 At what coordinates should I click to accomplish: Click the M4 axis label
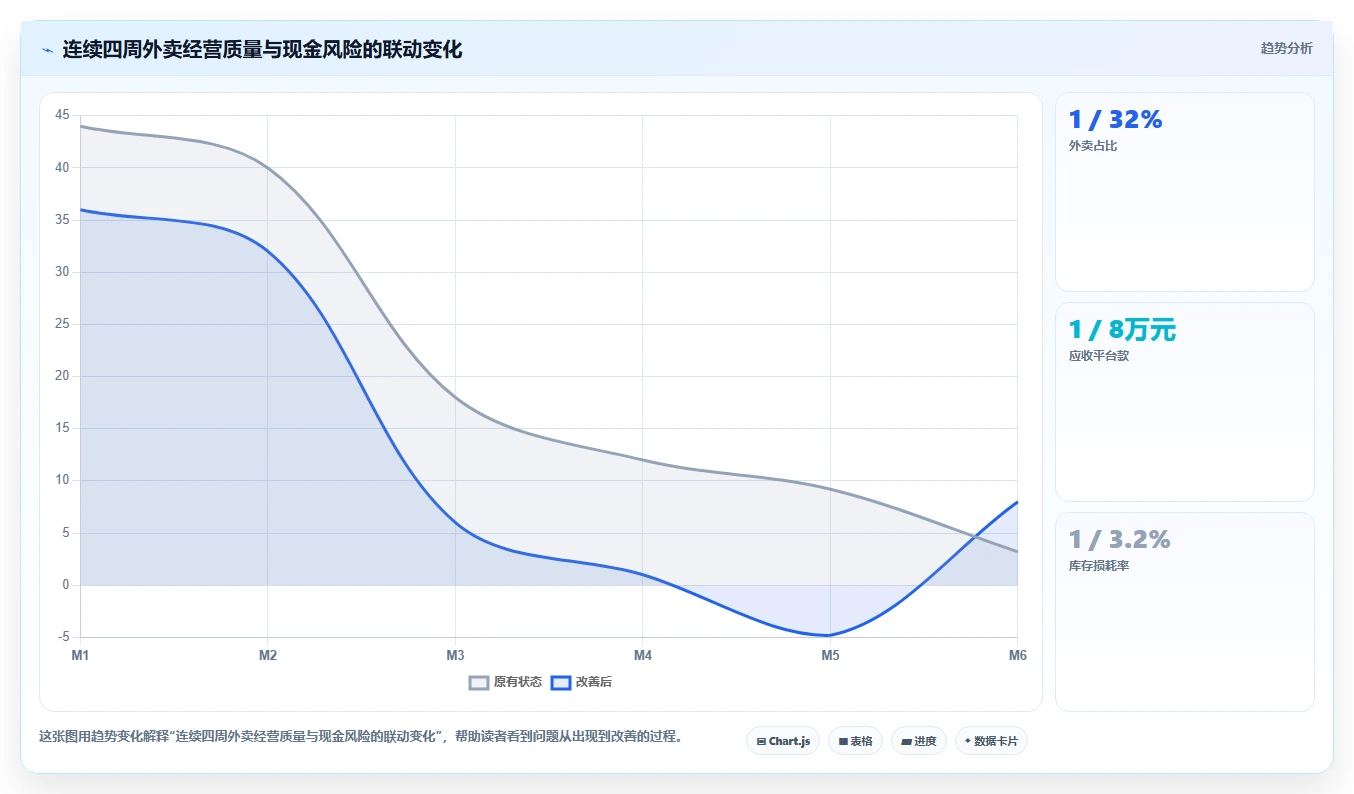tap(643, 655)
